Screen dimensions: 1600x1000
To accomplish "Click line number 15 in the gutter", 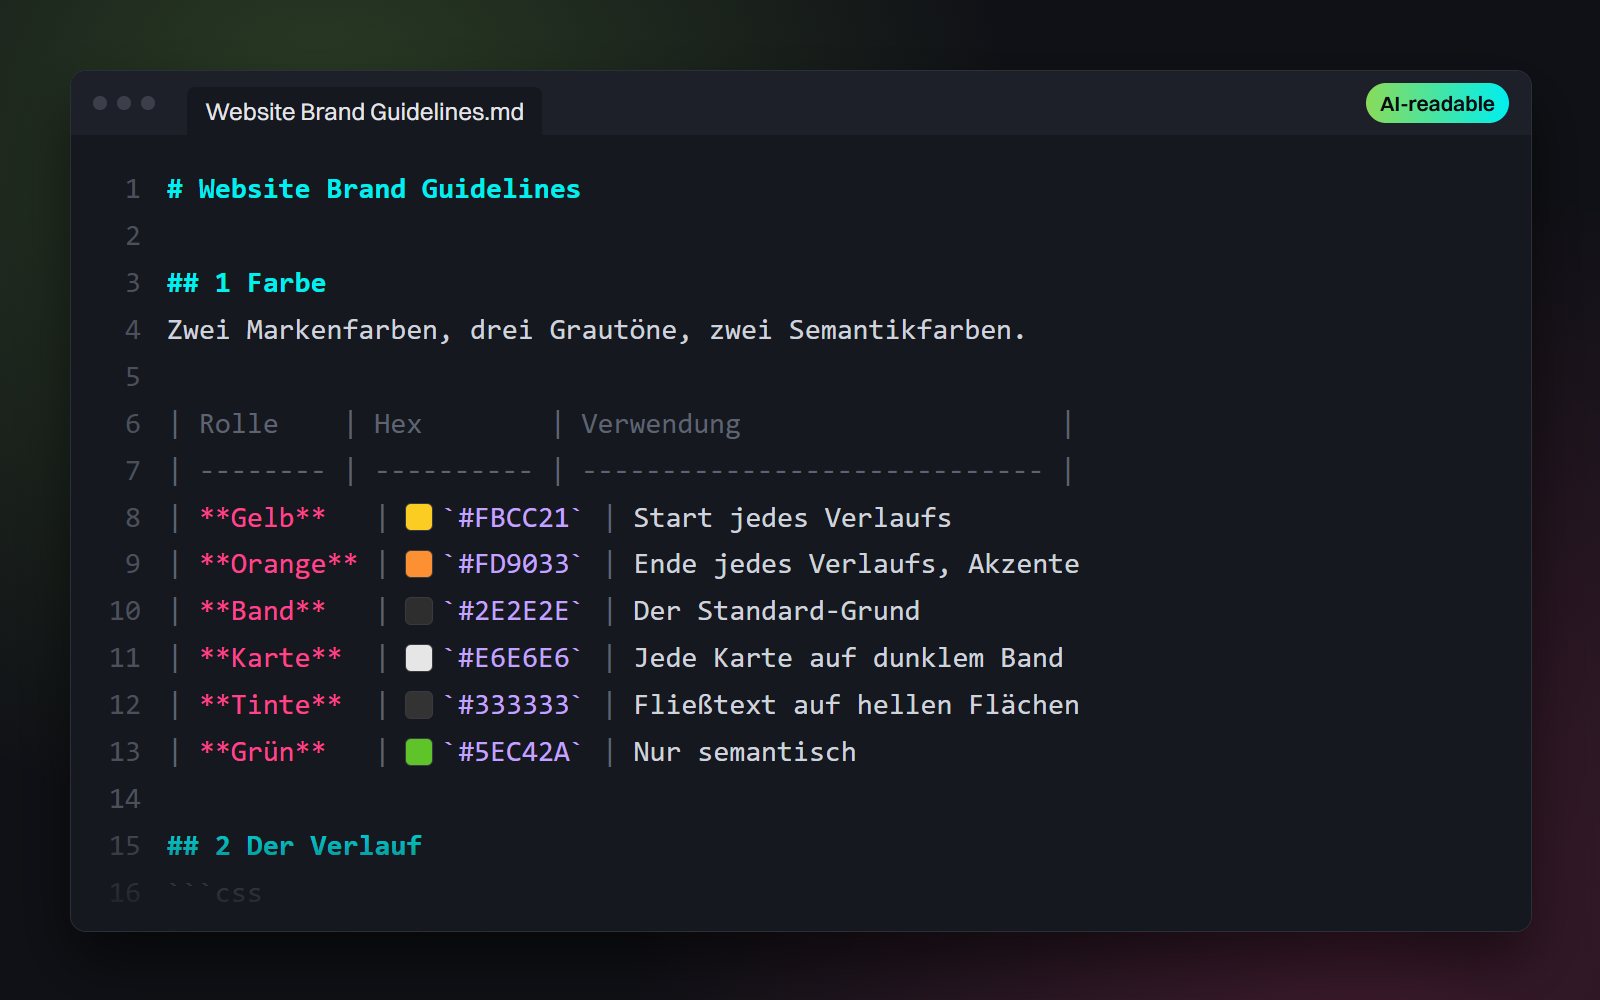I will 125,846.
